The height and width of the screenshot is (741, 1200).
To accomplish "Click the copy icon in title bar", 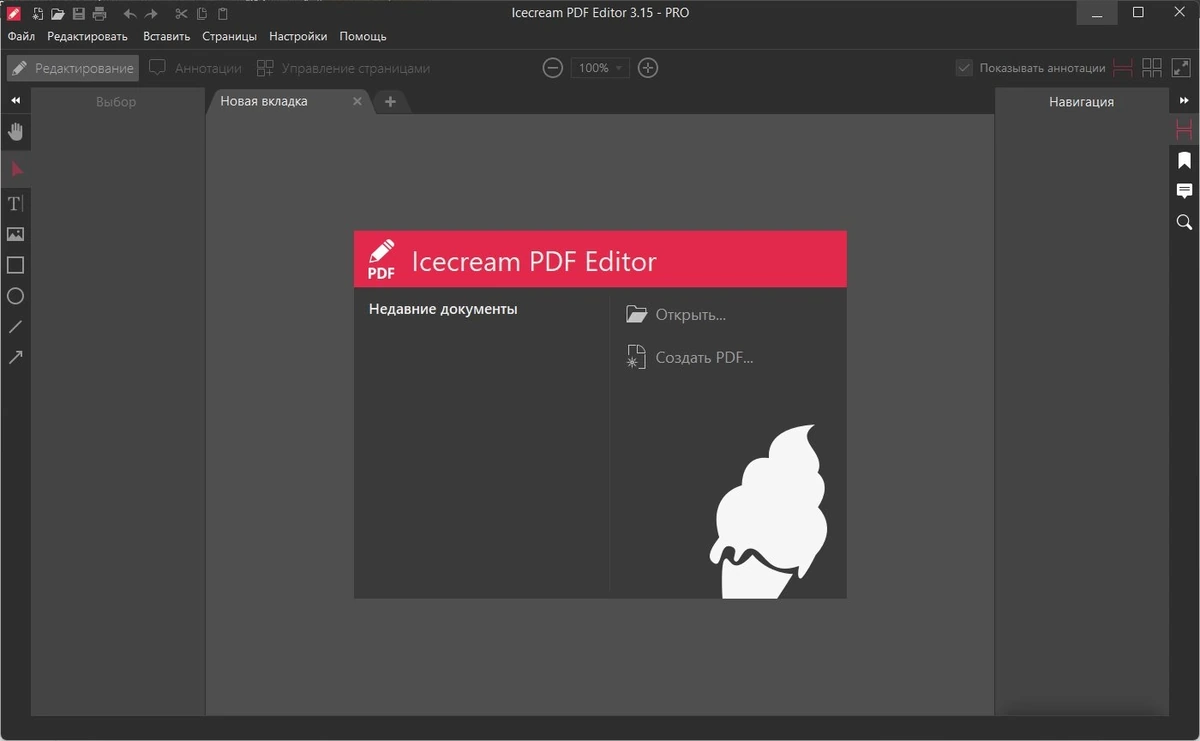I will pyautogui.click(x=202, y=14).
